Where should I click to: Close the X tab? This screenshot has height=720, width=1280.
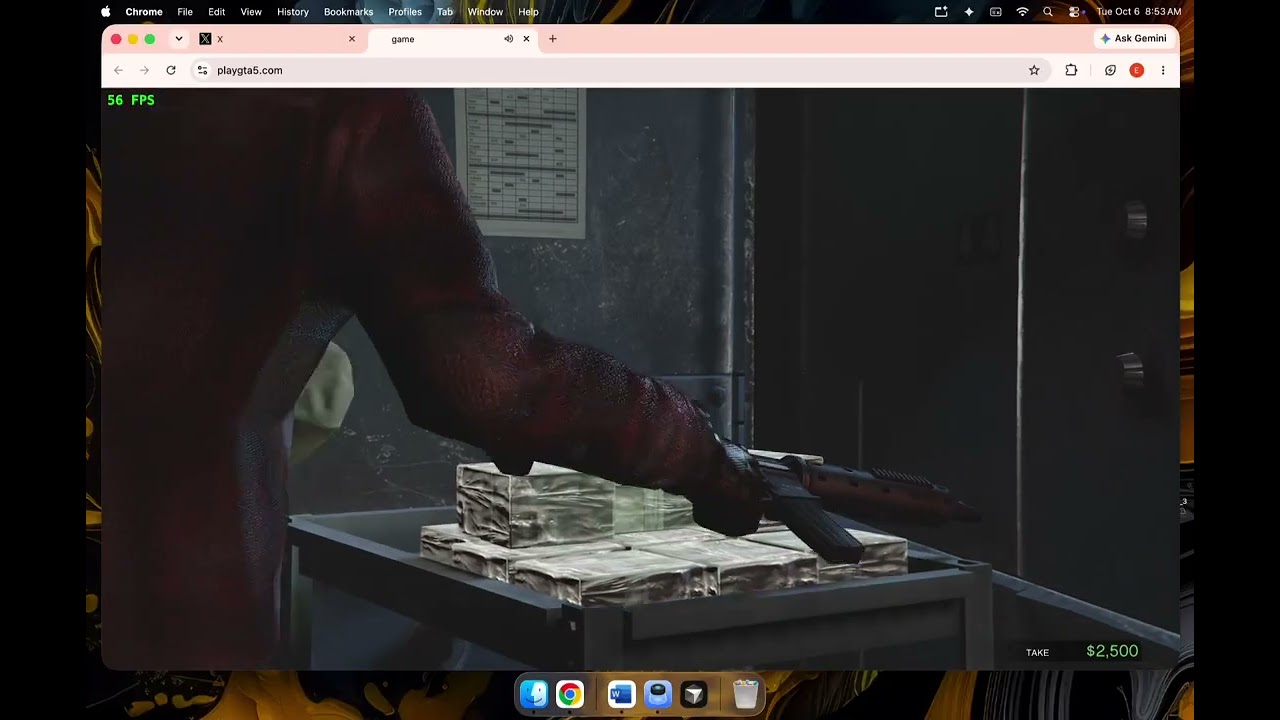[x=351, y=39]
